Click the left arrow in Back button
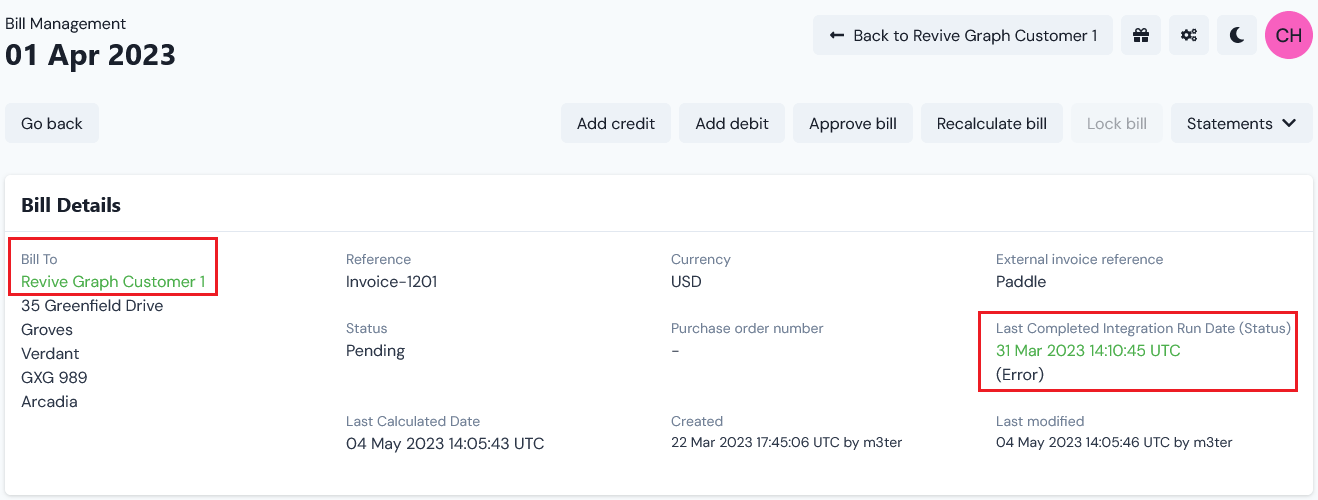The image size is (1318, 500). point(837,35)
